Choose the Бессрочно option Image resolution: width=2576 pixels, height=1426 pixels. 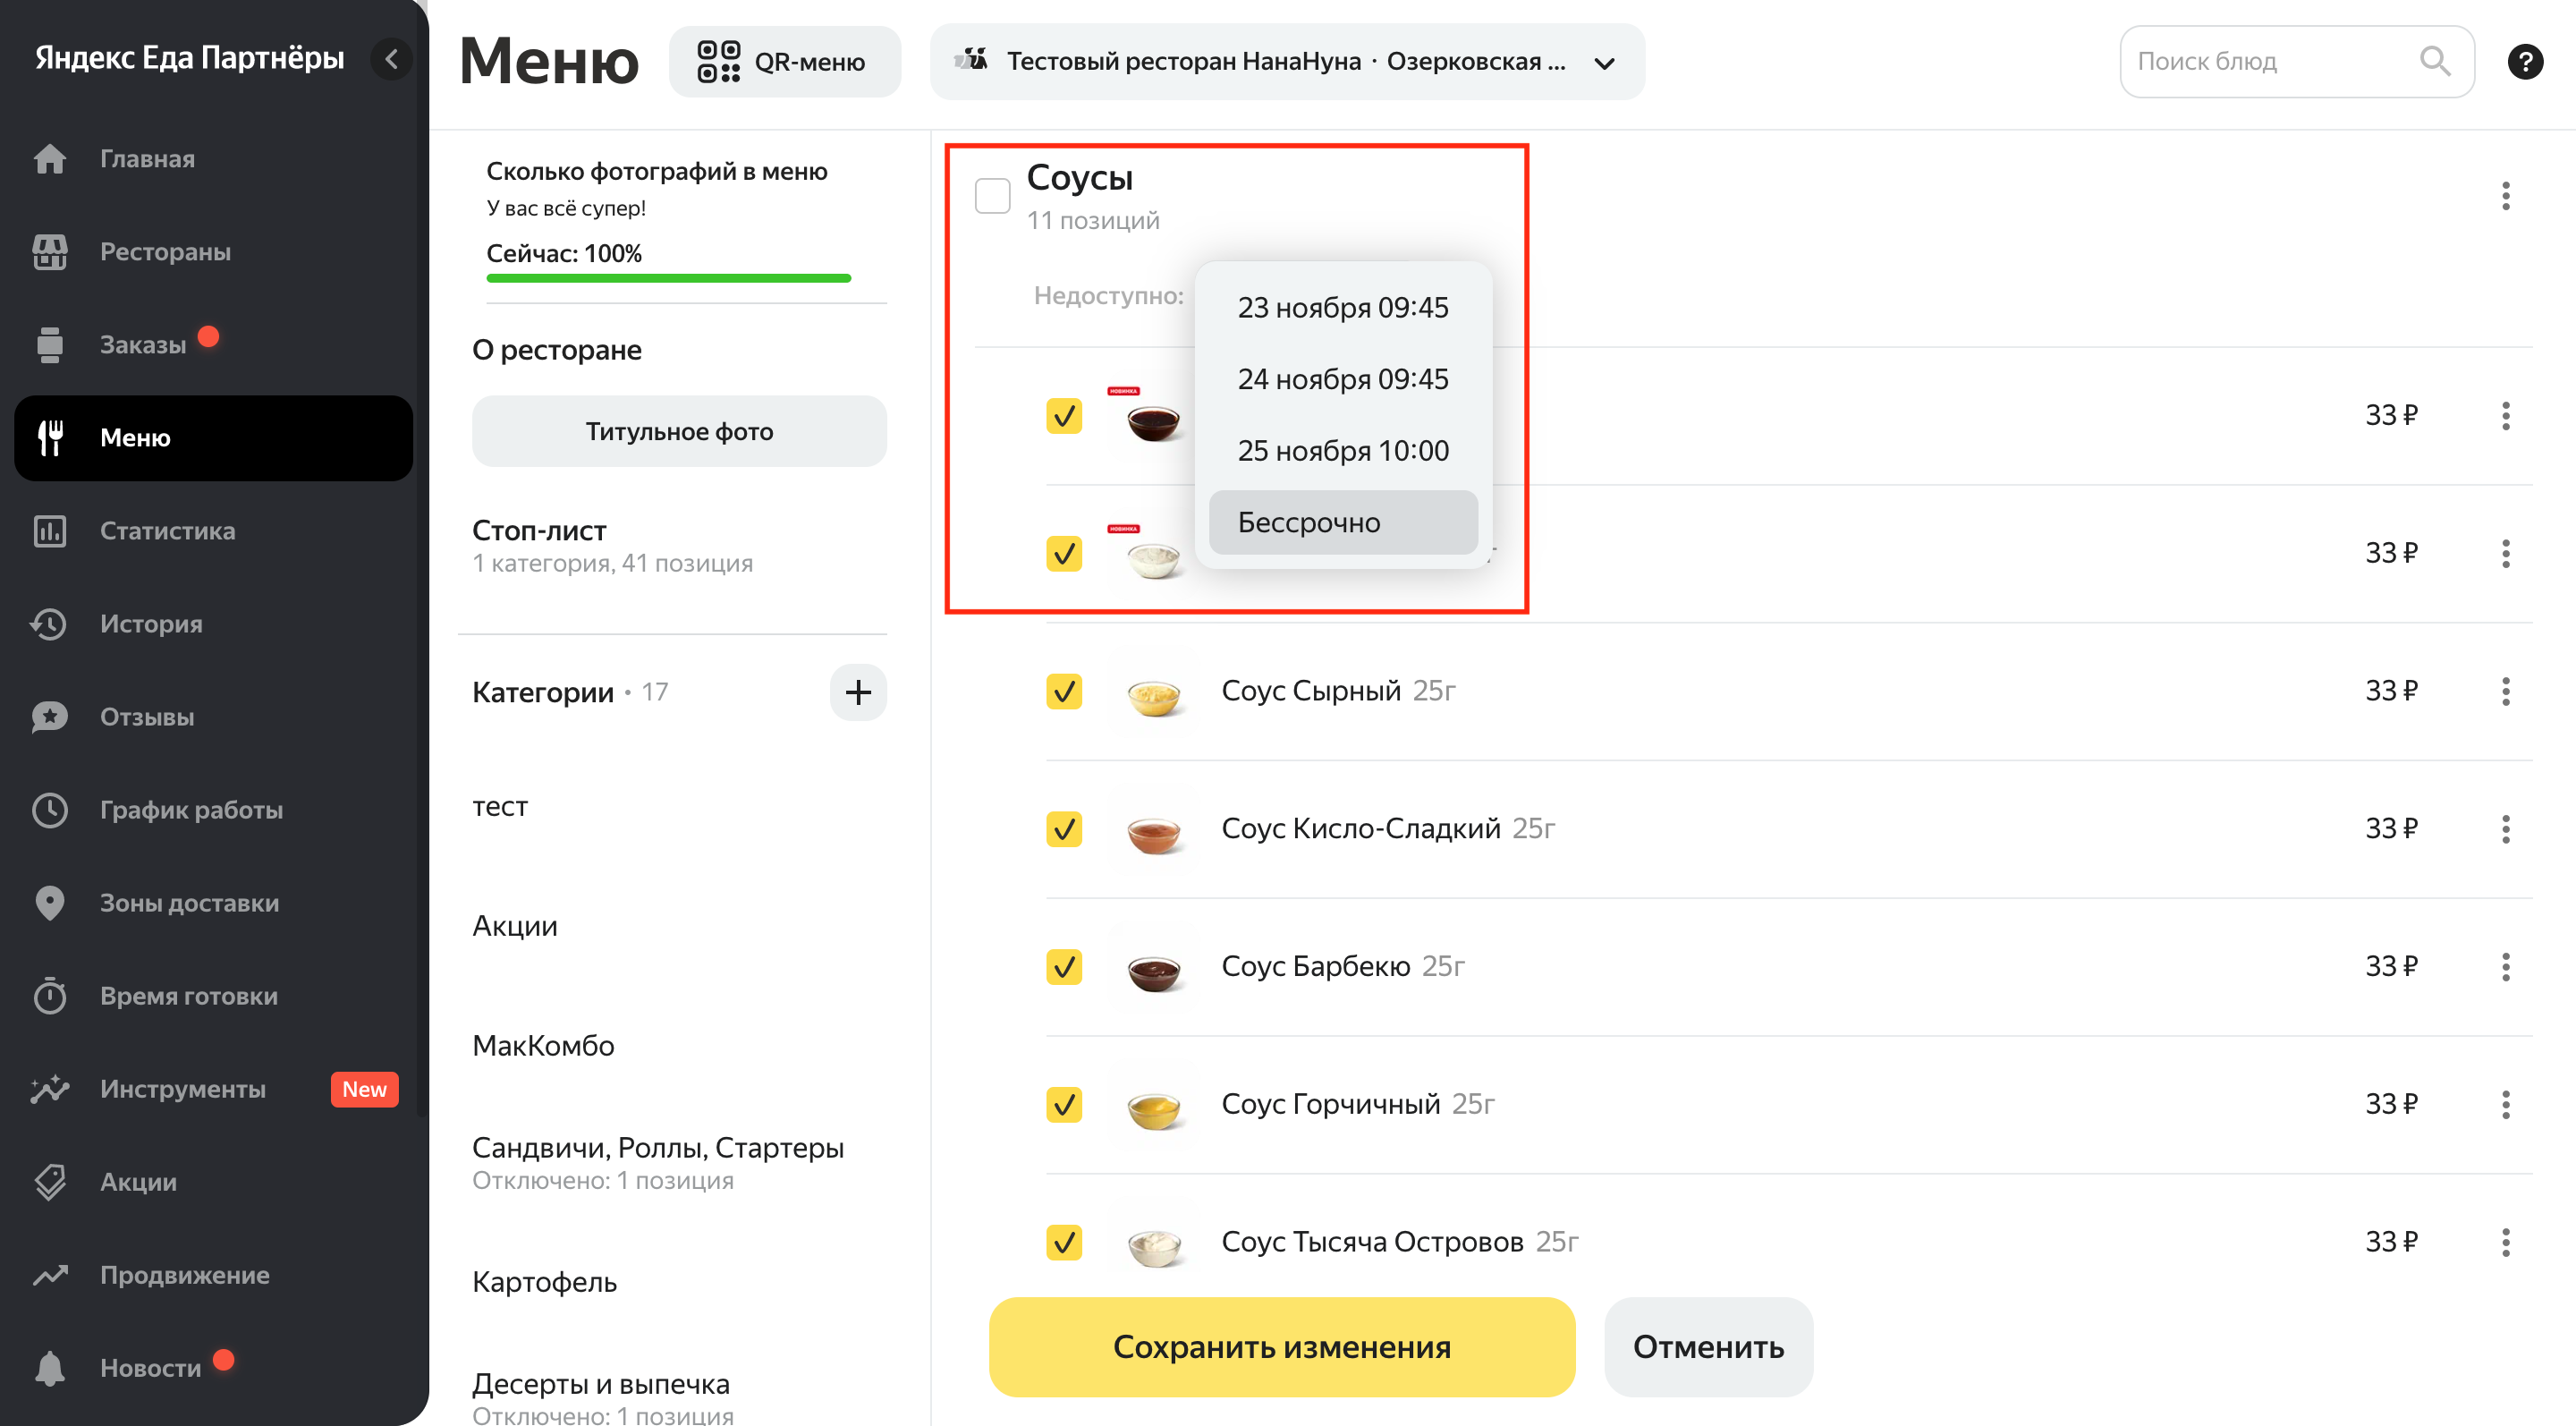[1343, 523]
